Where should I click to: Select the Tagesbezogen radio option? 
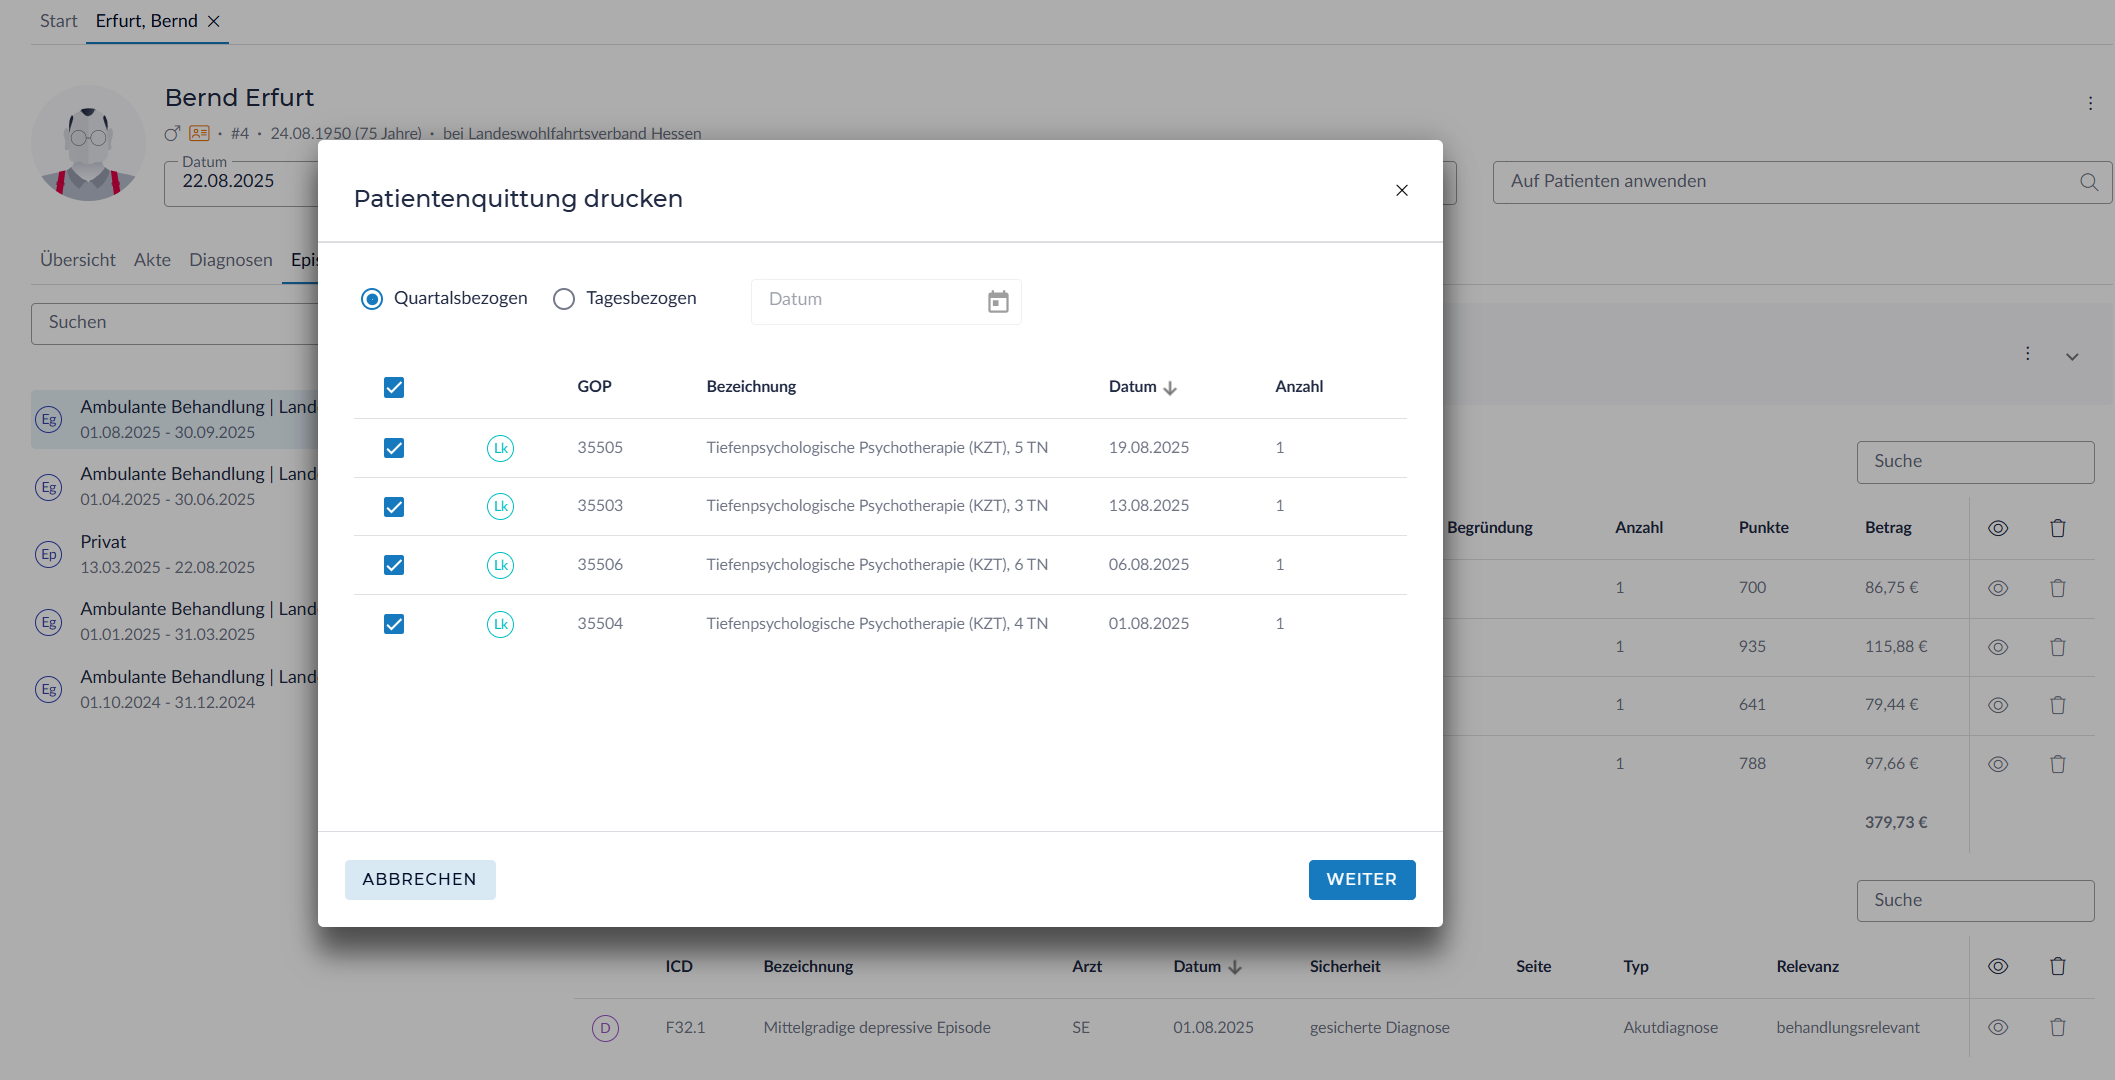564,299
